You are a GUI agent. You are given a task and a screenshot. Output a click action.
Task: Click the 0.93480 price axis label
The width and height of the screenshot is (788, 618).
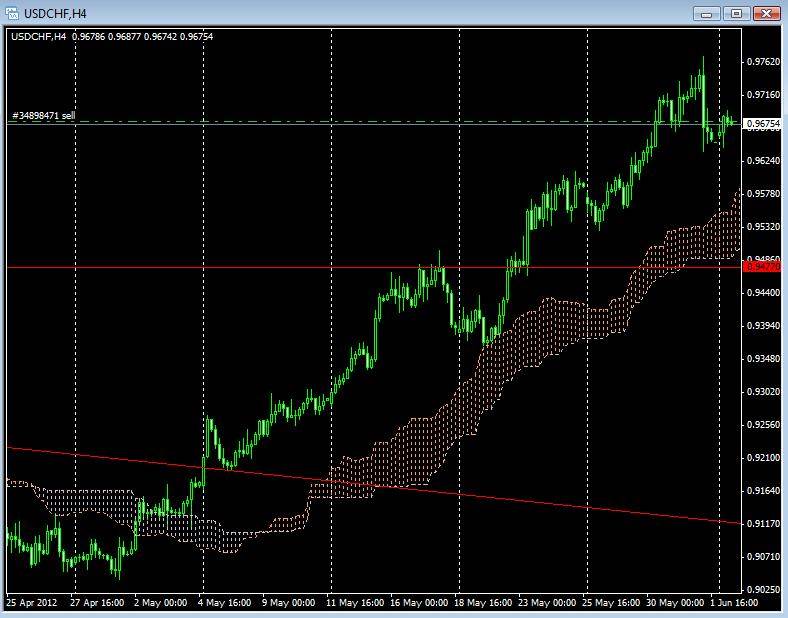[762, 359]
